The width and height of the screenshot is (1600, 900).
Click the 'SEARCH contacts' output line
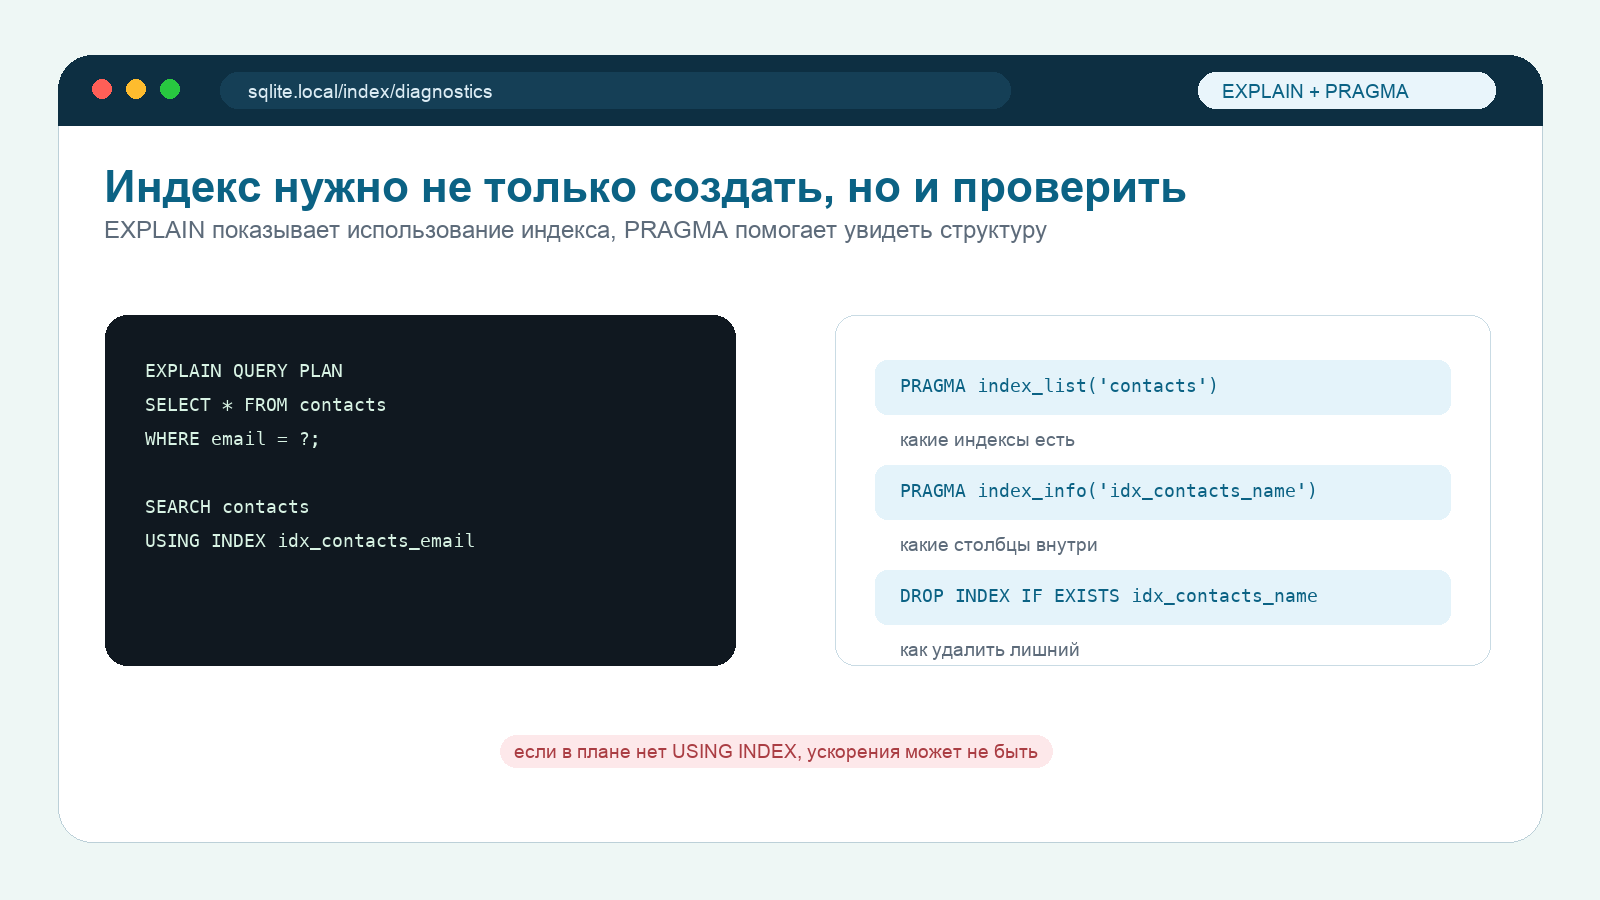pos(227,507)
